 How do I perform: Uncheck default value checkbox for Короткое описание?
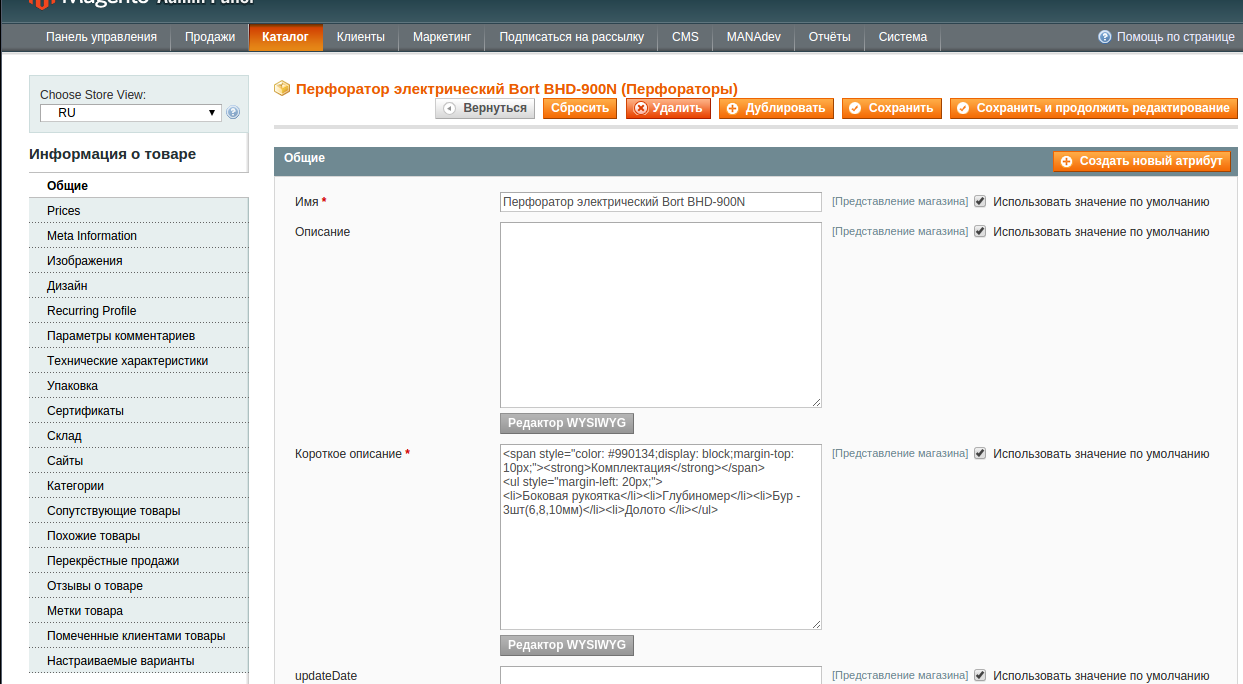pos(980,453)
